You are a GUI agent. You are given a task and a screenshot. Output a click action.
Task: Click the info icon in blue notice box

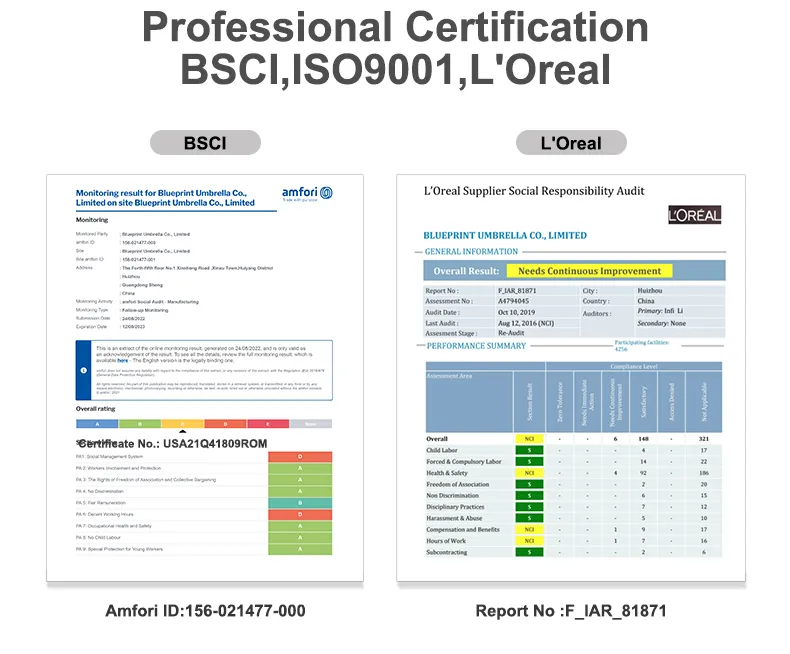point(84,370)
